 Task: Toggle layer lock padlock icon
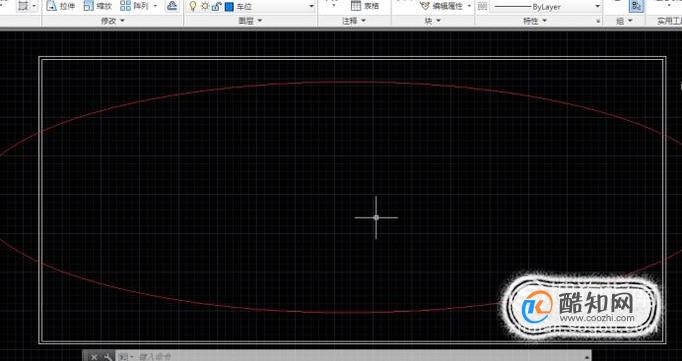tap(216, 7)
